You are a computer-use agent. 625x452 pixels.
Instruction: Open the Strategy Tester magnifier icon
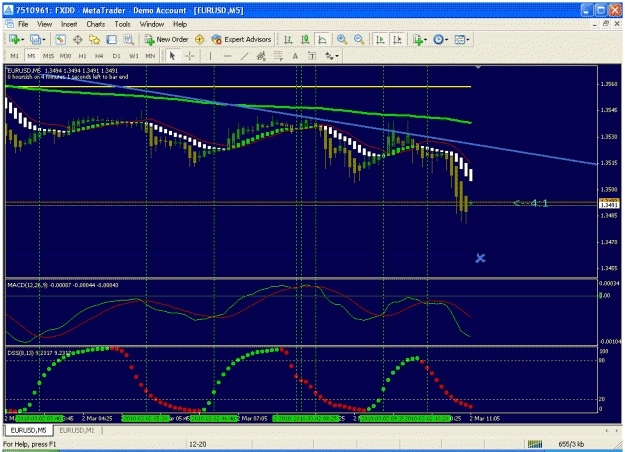(x=128, y=39)
